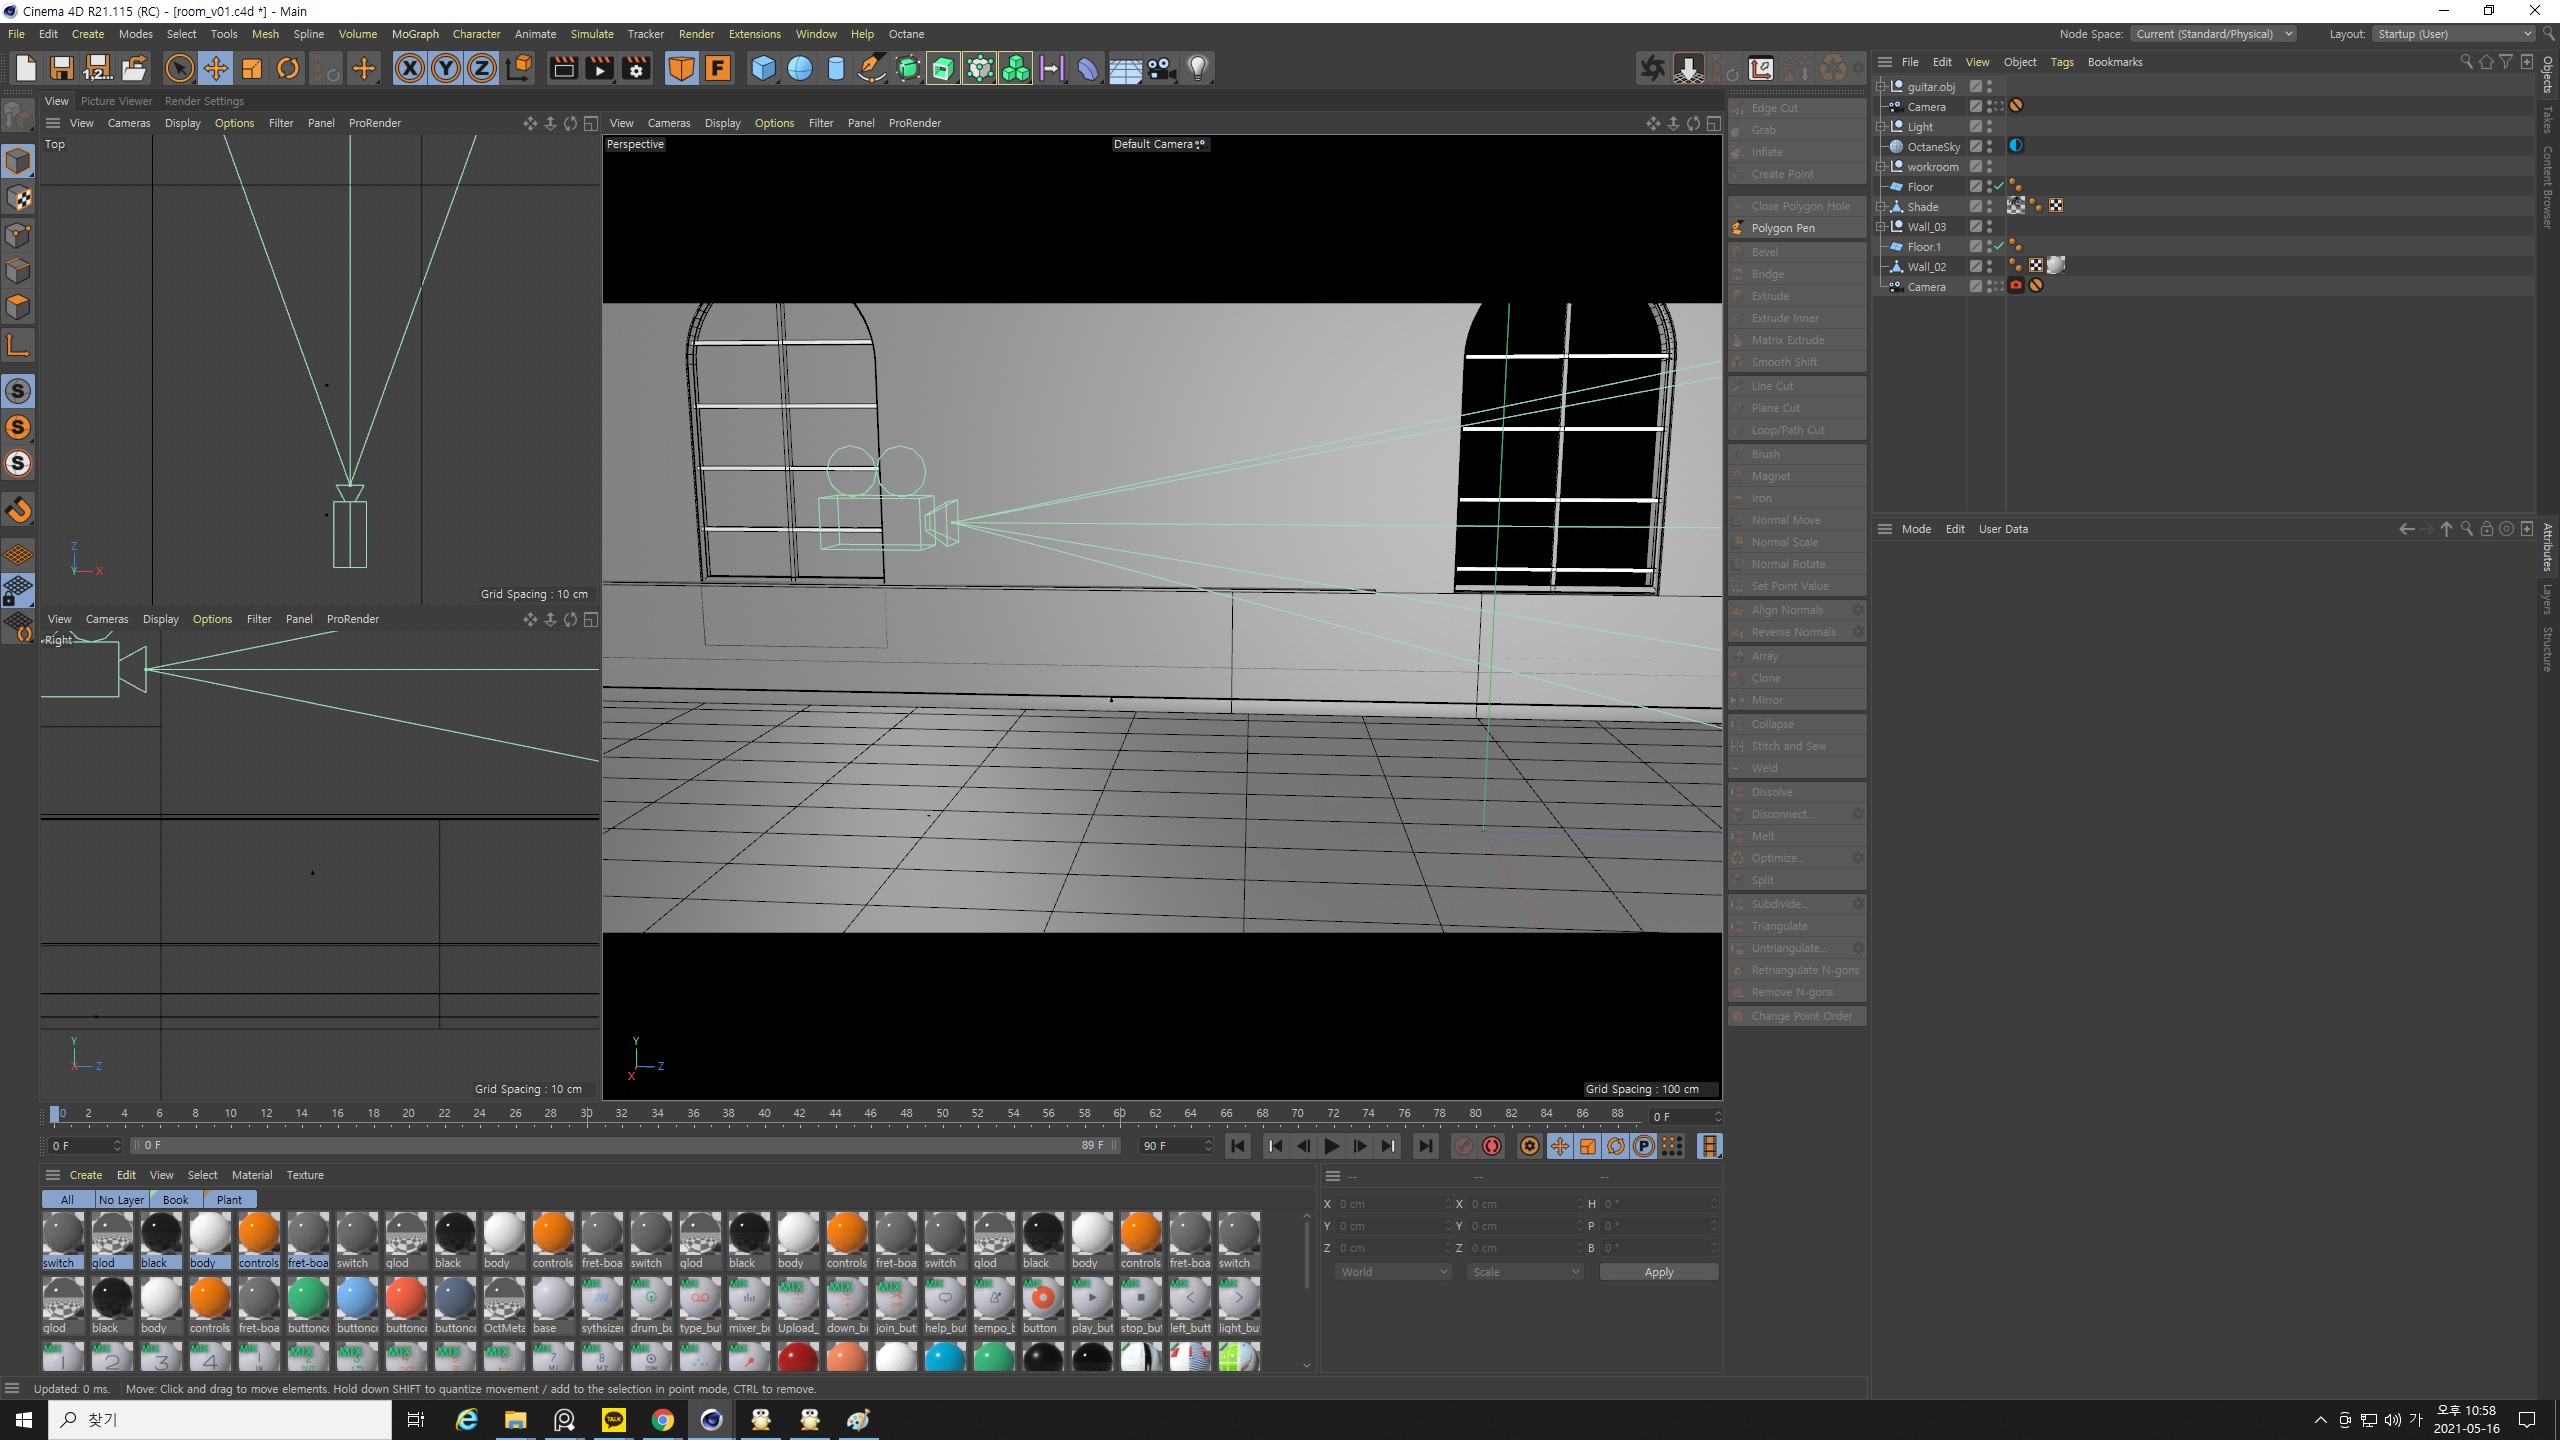Screen dimensions: 2560x1440
Task: Select the OctaneSky environment tag
Action: [2016, 146]
